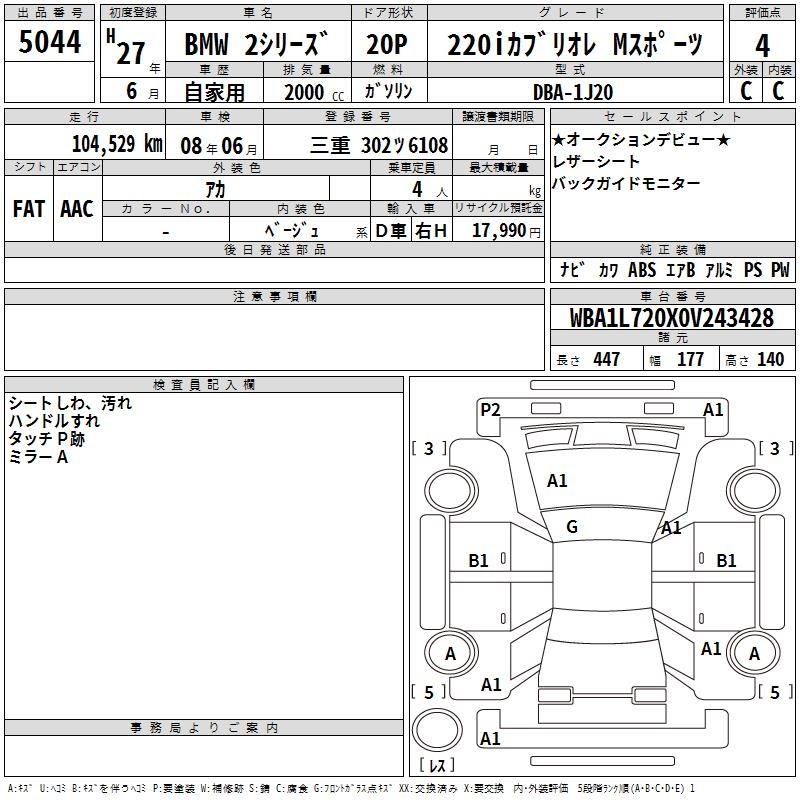Select the chassis number WBA1L720X0V243428

(x=671, y=318)
